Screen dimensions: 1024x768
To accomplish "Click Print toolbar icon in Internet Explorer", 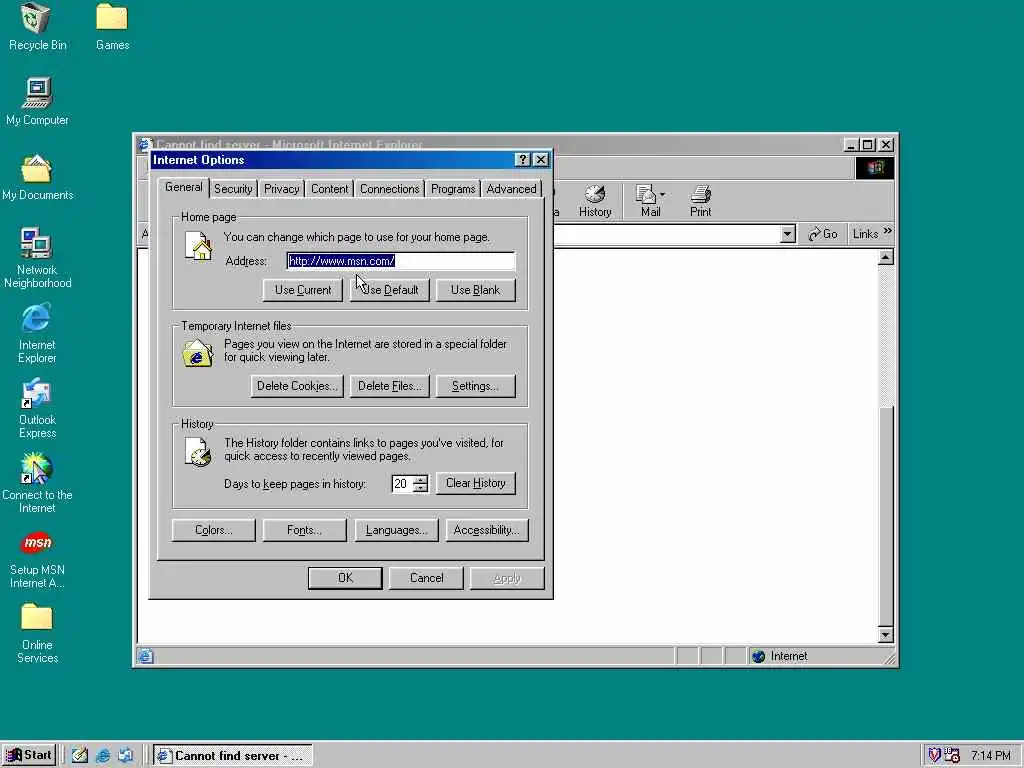I will pos(701,200).
